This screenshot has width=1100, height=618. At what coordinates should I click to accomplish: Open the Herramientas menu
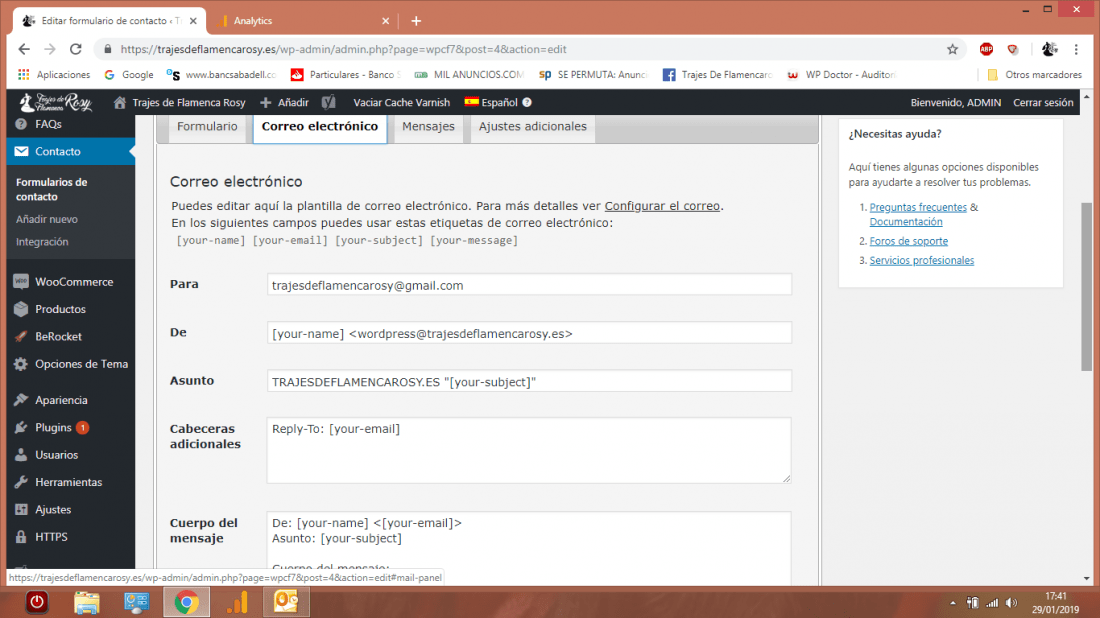click(x=70, y=482)
